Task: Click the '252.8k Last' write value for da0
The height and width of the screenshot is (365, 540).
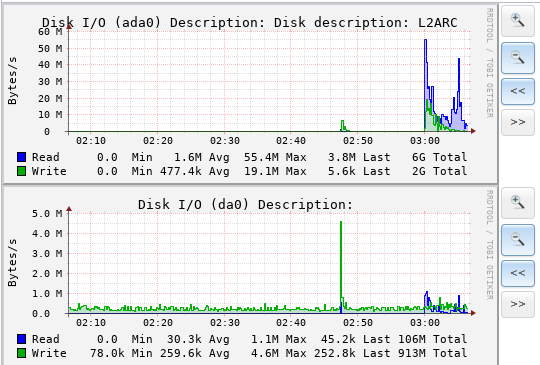Action: (x=352, y=353)
